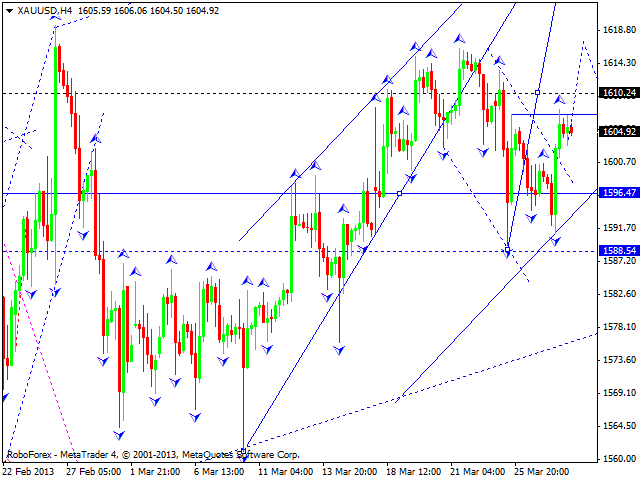Click the 6 Mar 13:00 time label
Screen dimensions: 640x480
pyautogui.click(x=219, y=471)
